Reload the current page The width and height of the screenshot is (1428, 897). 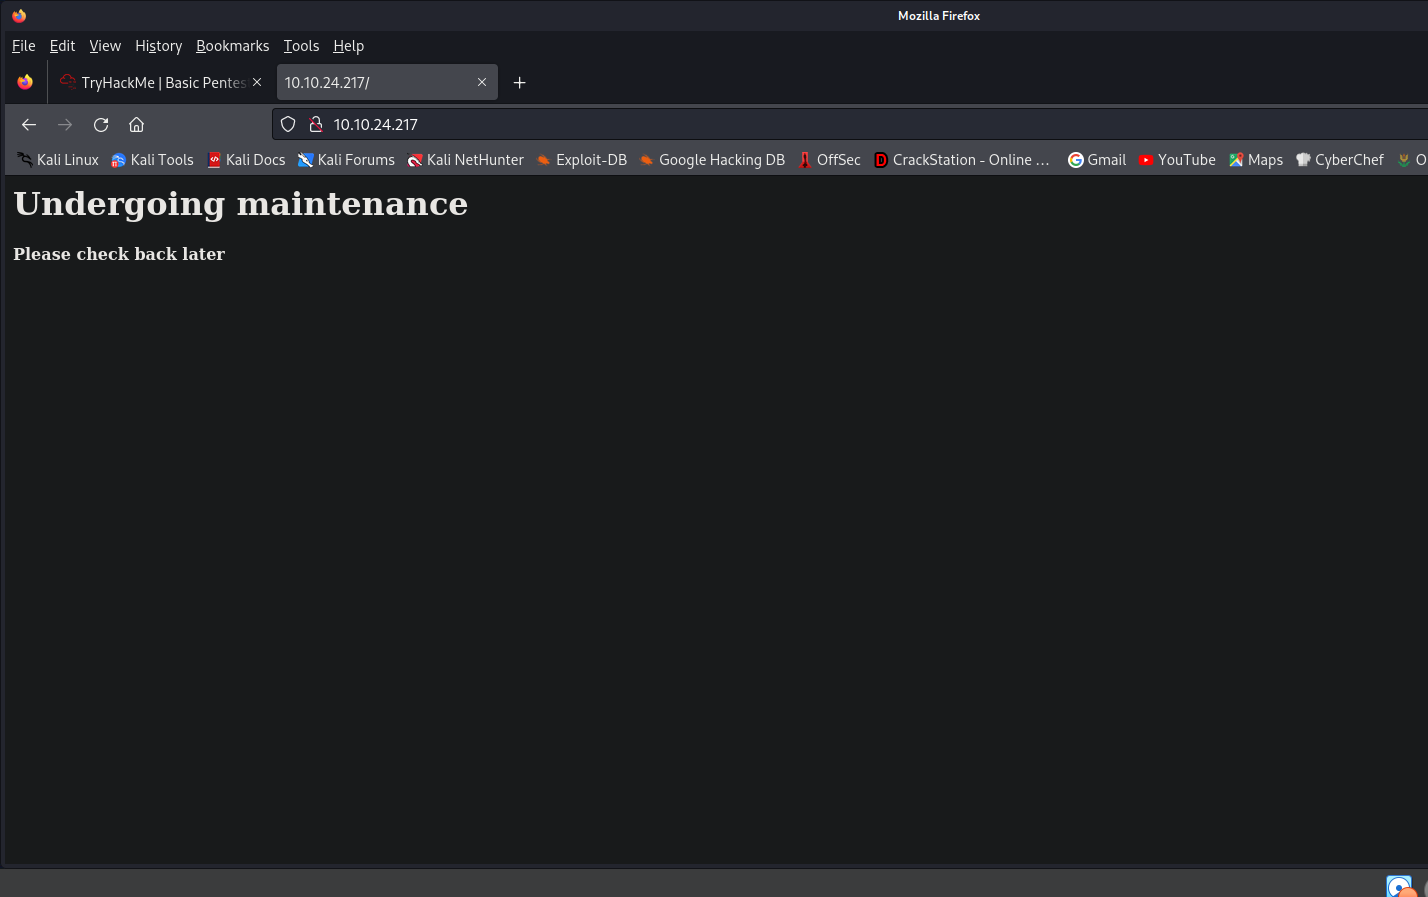(x=101, y=125)
